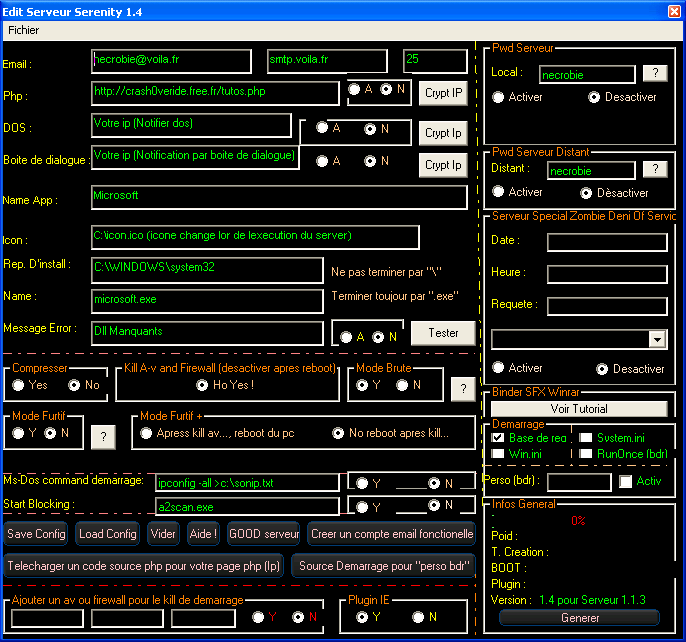Open the Fichier menu

point(23,30)
